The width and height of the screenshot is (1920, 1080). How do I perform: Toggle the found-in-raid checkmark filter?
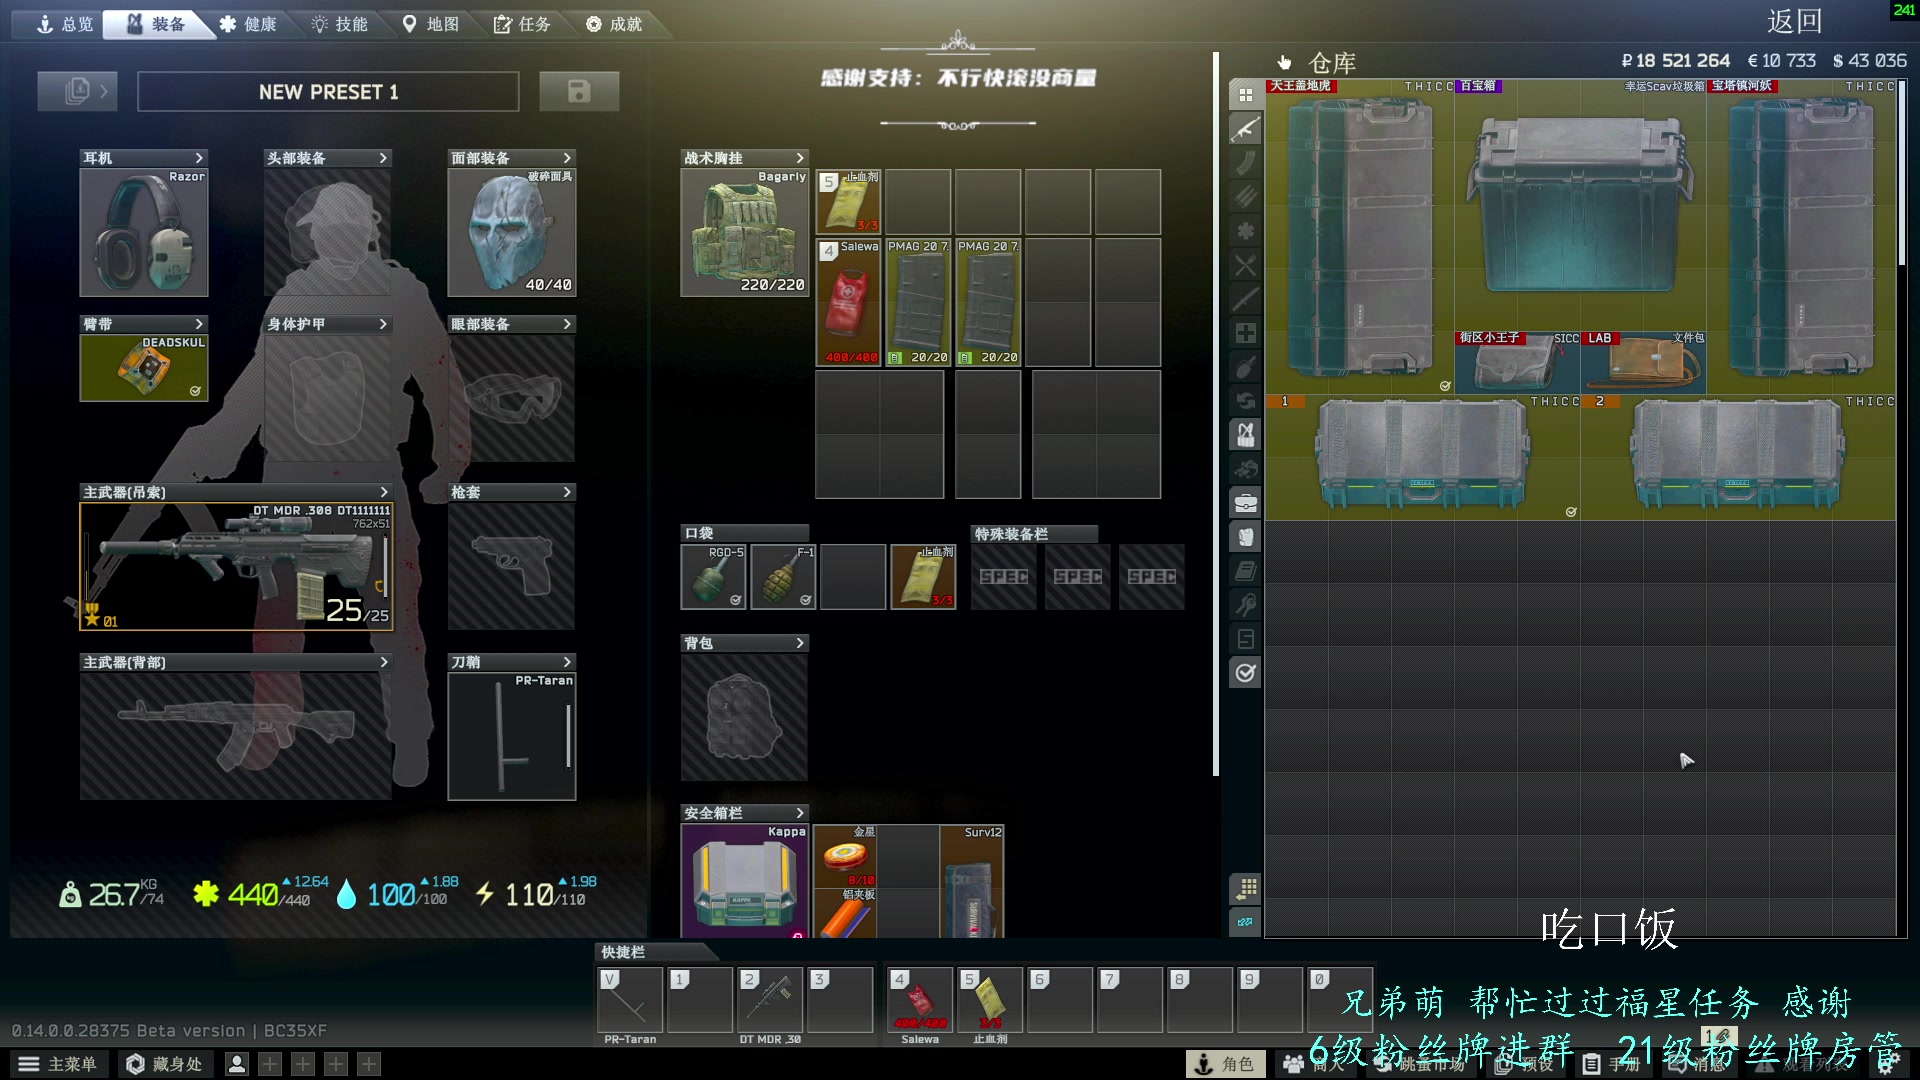point(1245,673)
